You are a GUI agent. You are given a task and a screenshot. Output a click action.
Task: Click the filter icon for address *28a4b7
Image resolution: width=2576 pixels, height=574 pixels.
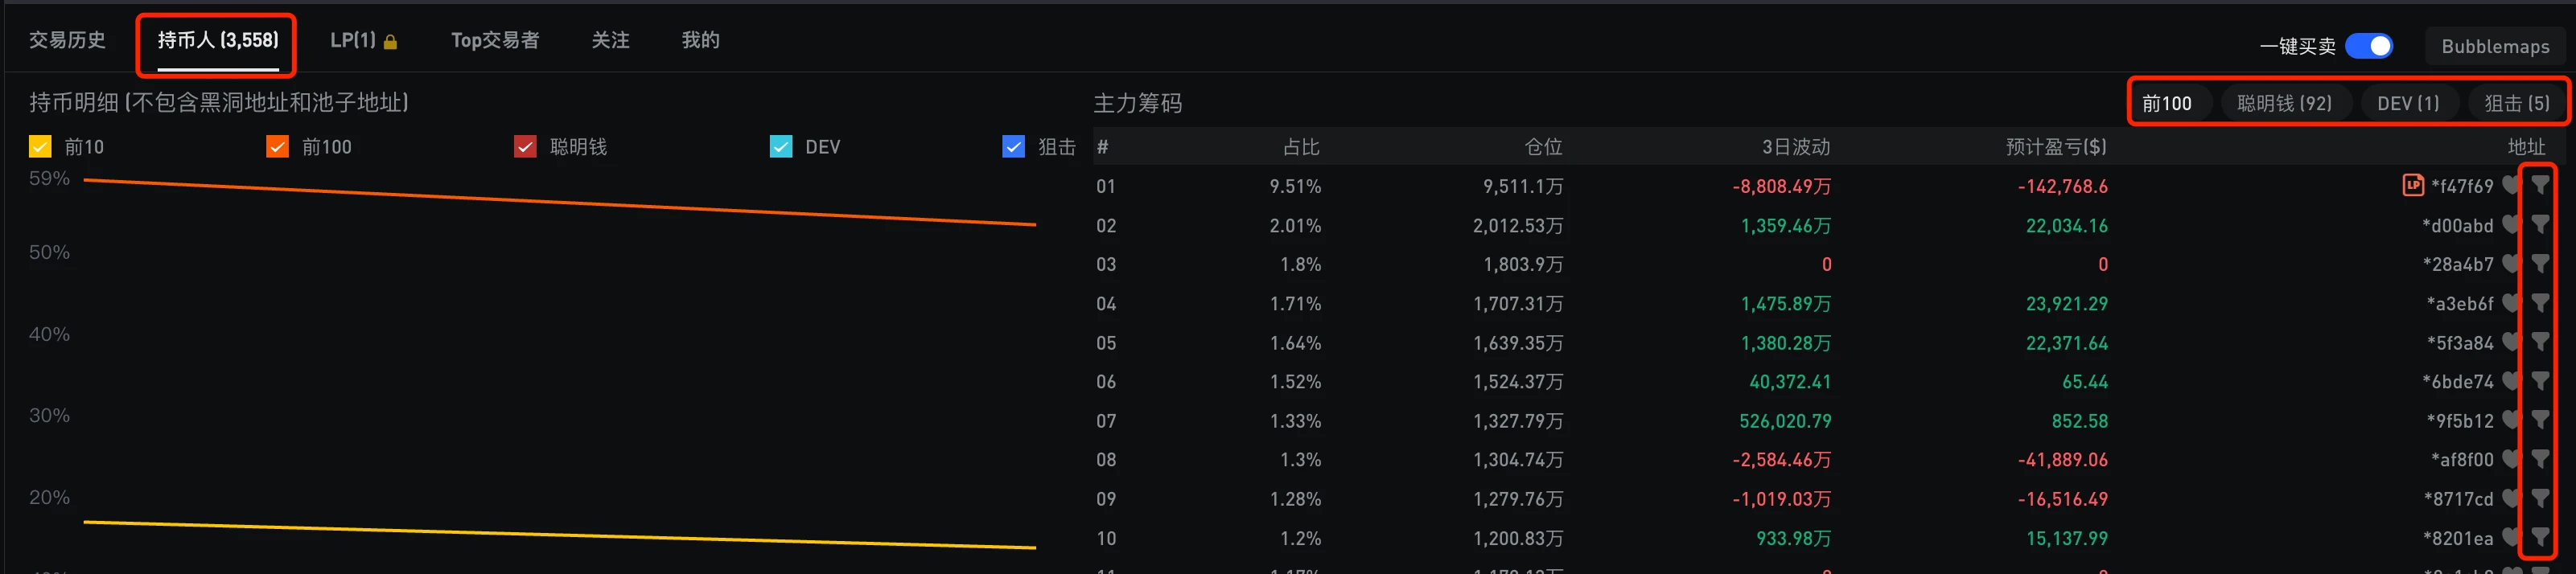pos(2539,264)
